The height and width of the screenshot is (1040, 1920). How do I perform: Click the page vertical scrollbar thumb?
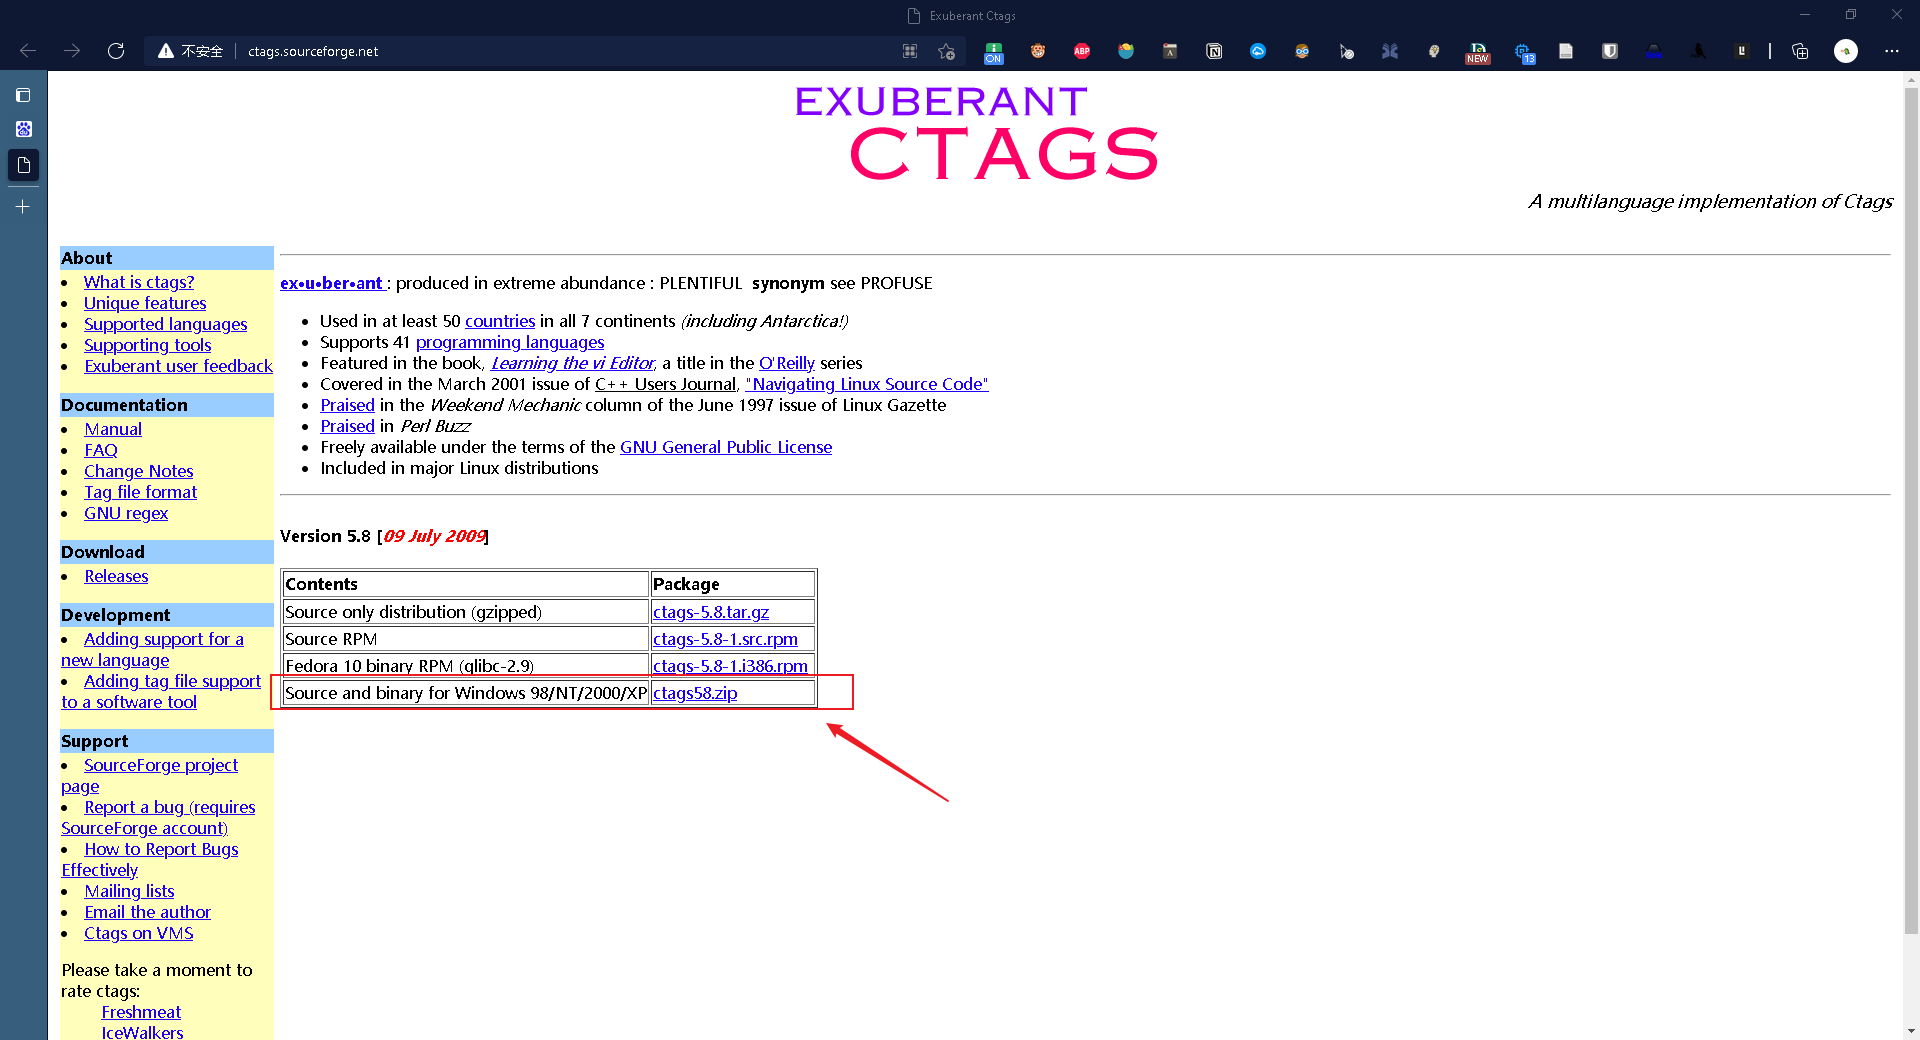[x=1911, y=510]
